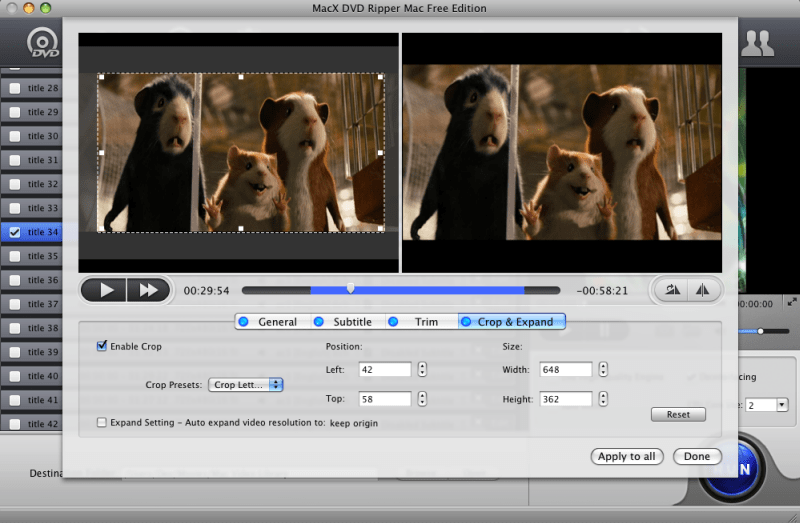The height and width of the screenshot is (523, 800).
Task: Click the elapsed time 00:29:54
Action: click(207, 291)
